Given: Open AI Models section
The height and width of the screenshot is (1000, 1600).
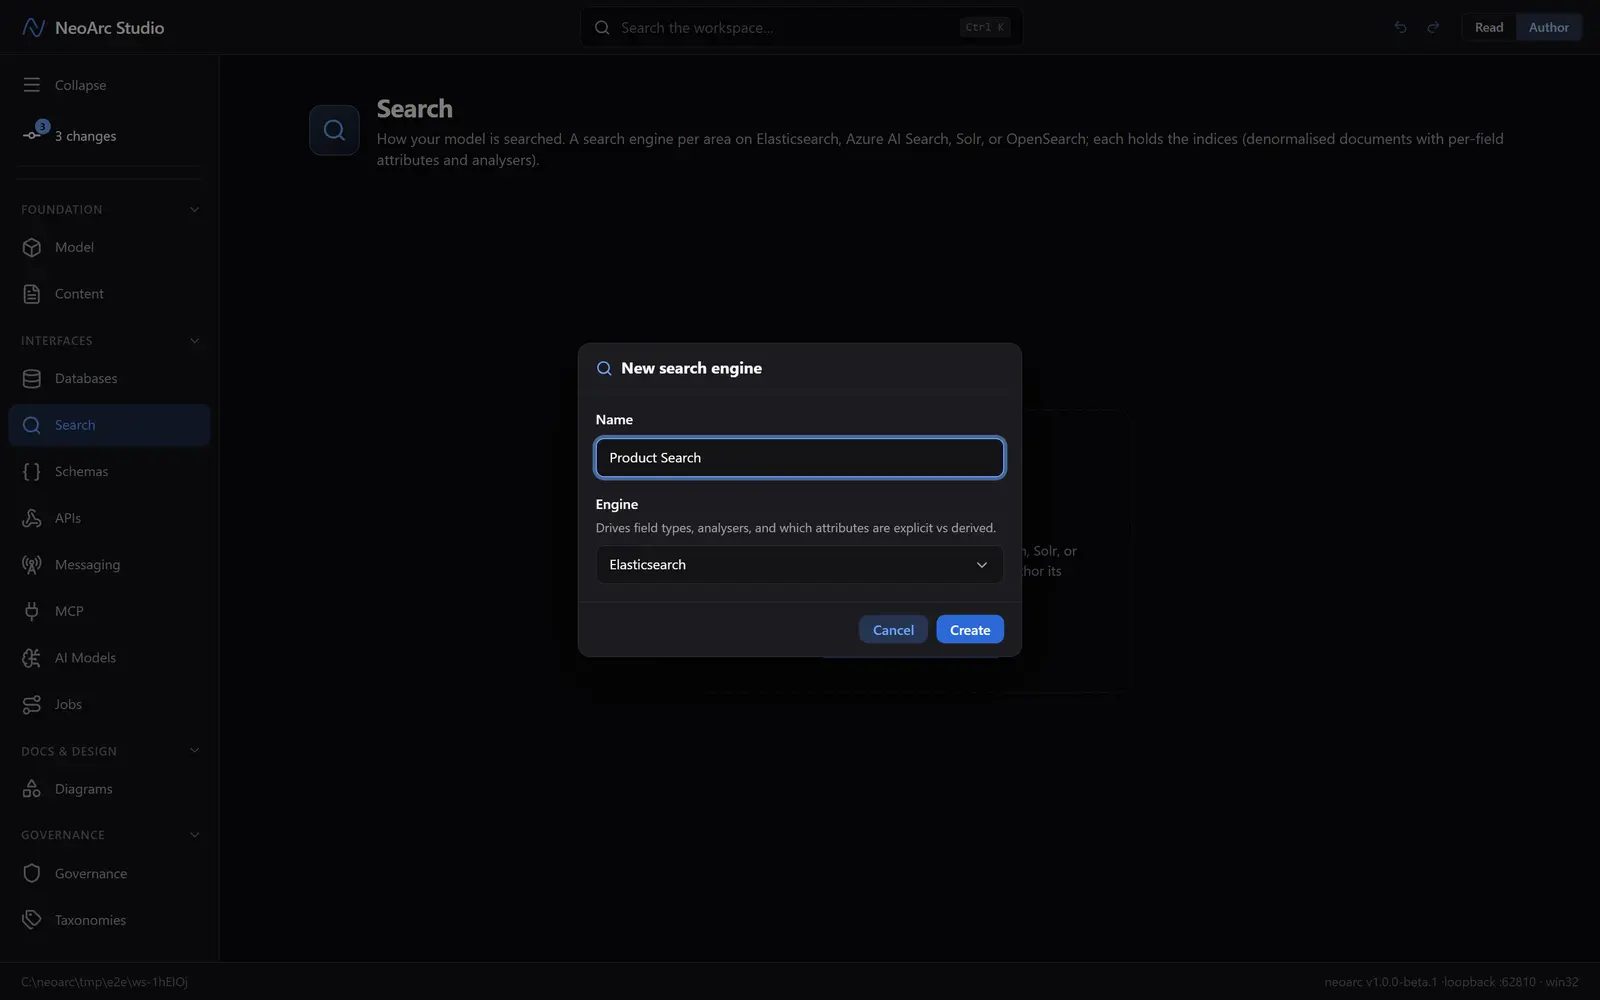Looking at the screenshot, I should [109, 658].
